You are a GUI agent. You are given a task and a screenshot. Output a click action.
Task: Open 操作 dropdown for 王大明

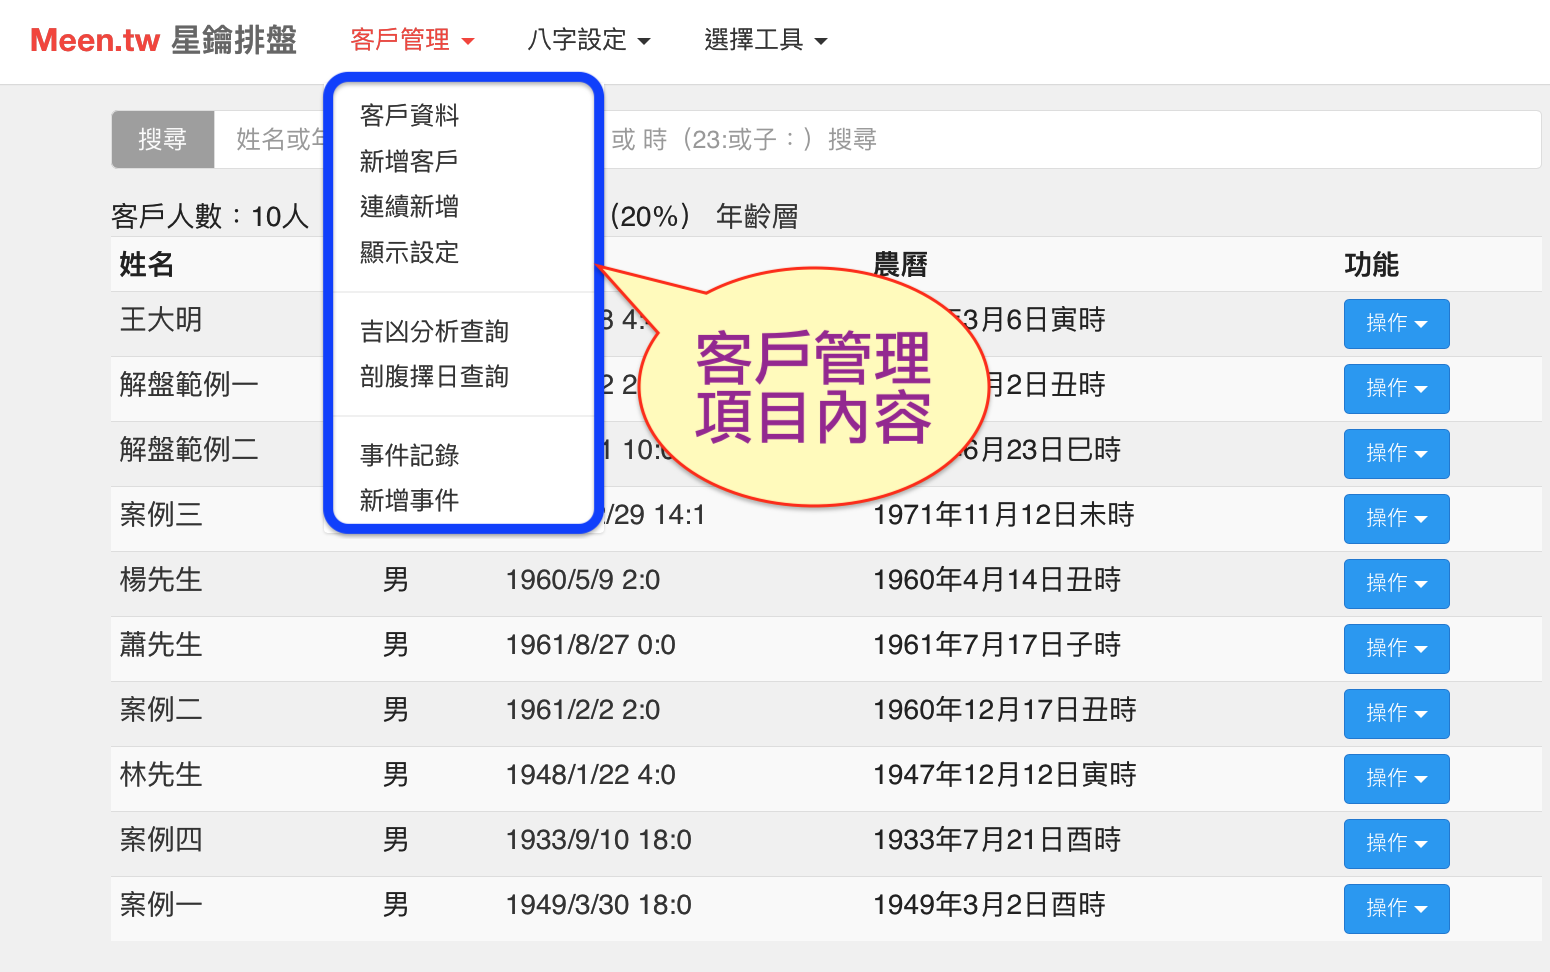(1396, 324)
